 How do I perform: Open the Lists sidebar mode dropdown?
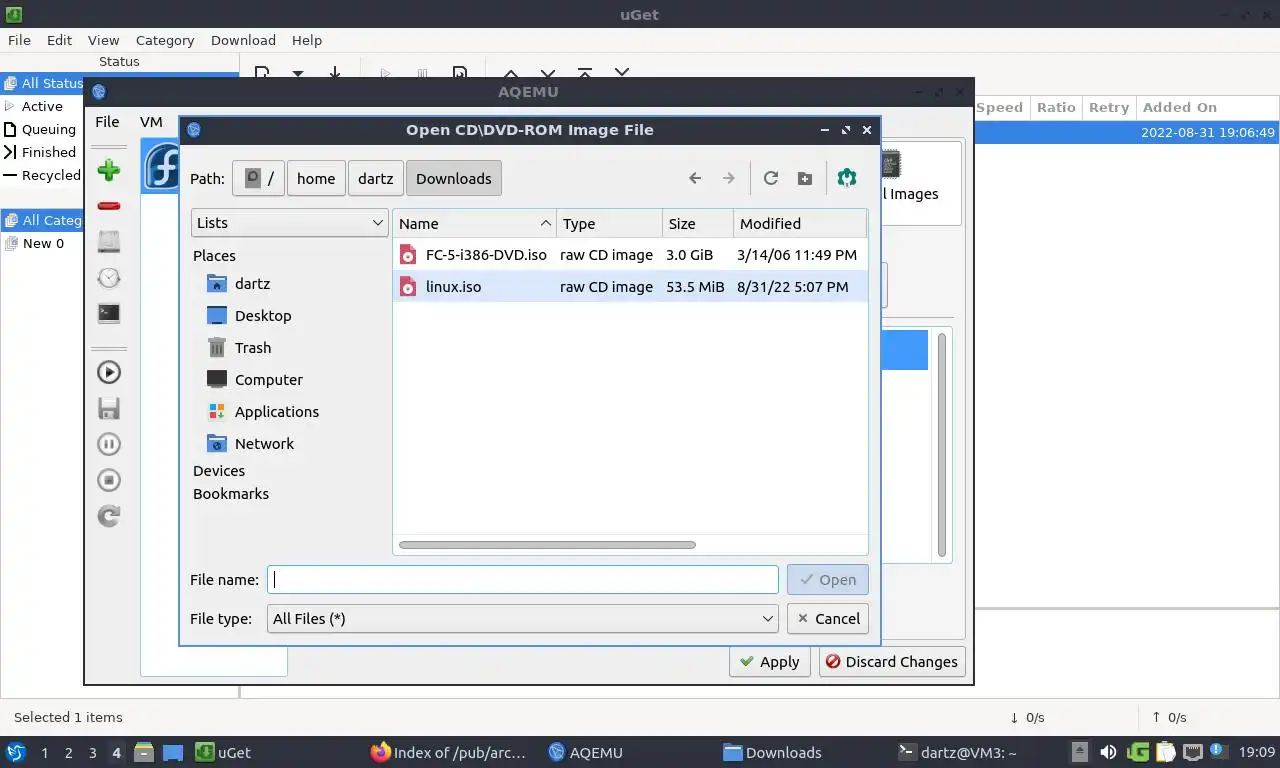pyautogui.click(x=289, y=223)
